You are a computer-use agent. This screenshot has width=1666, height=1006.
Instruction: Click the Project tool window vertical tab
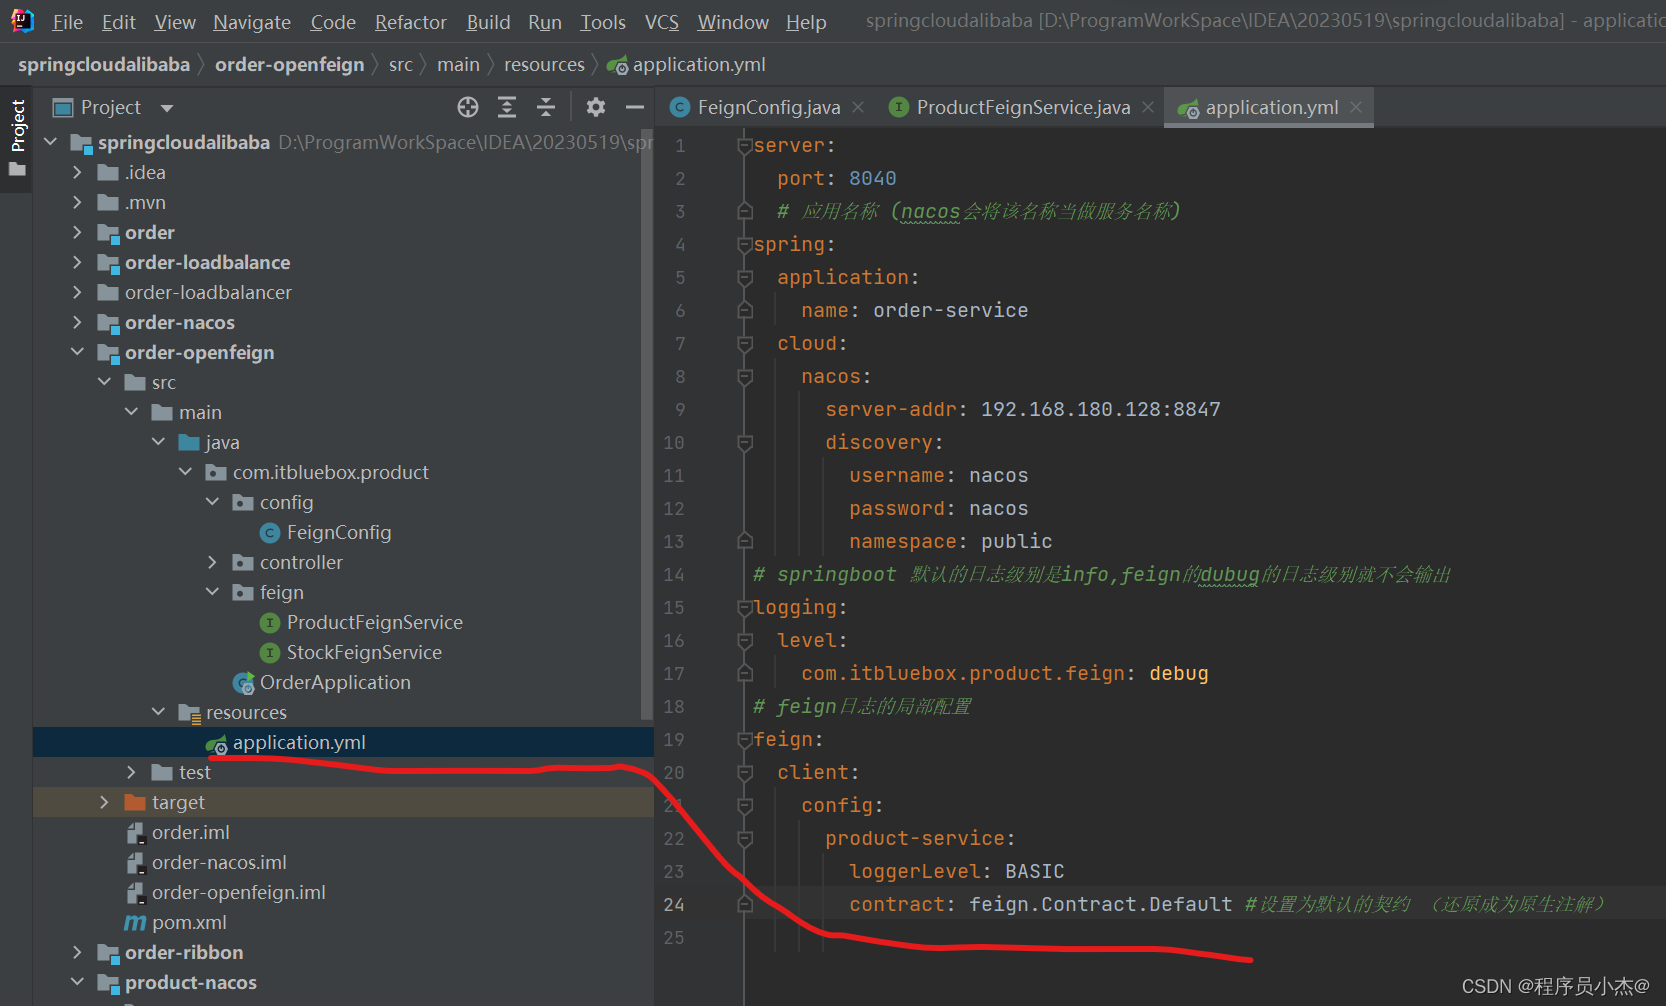pos(17,125)
